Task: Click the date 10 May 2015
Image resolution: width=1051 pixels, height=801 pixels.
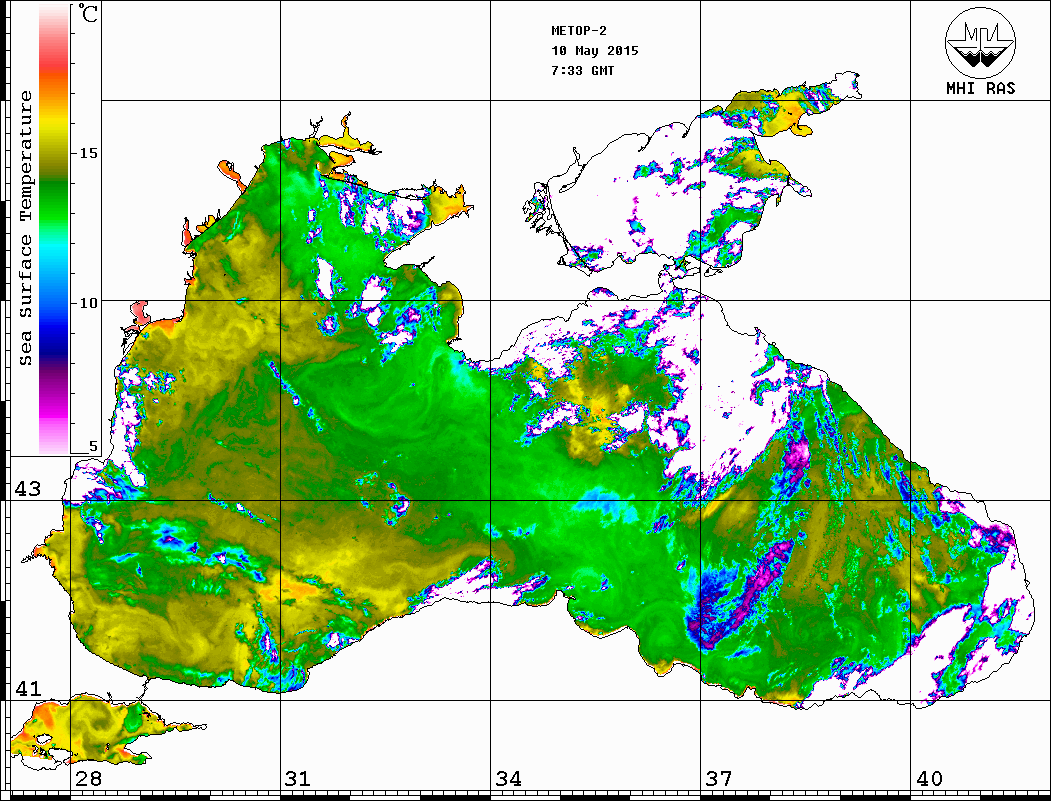Action: pyautogui.click(x=595, y=51)
